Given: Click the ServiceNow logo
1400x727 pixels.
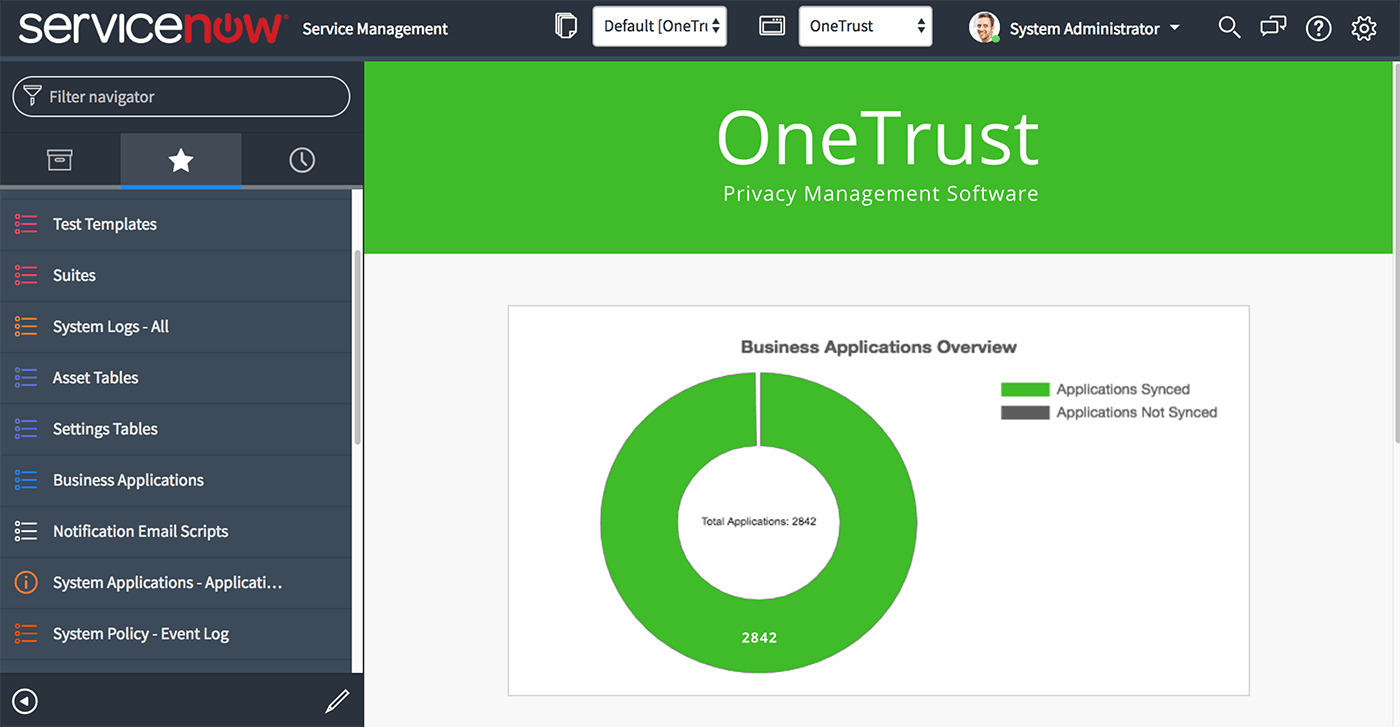Looking at the screenshot, I should click(x=153, y=27).
